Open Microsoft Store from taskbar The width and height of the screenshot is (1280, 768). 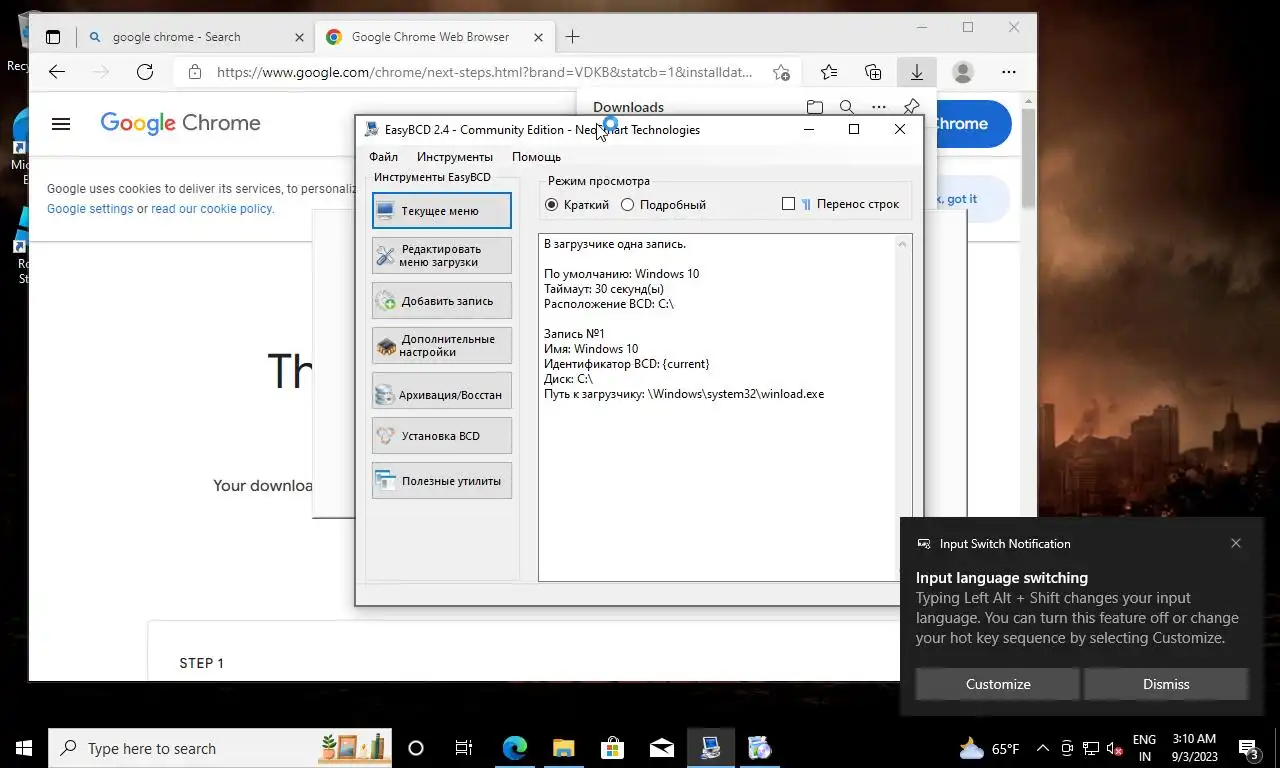click(x=612, y=748)
